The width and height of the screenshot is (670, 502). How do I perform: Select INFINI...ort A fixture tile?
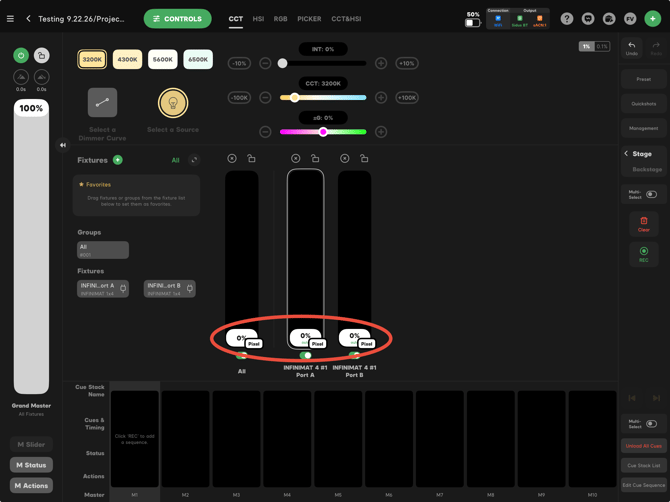point(103,289)
